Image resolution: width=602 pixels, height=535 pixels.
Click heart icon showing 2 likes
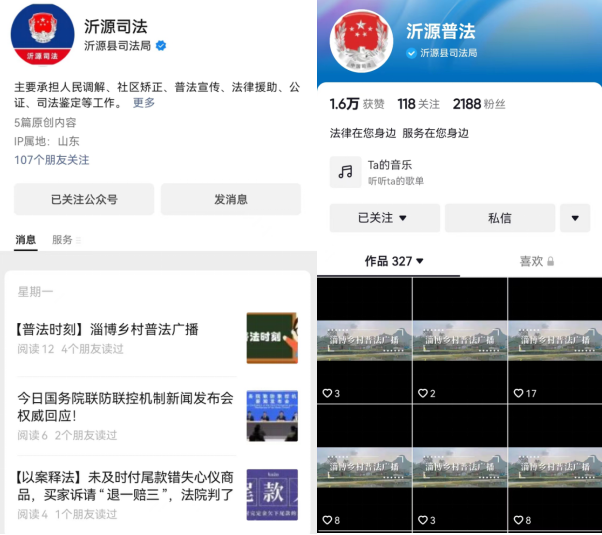tap(423, 393)
